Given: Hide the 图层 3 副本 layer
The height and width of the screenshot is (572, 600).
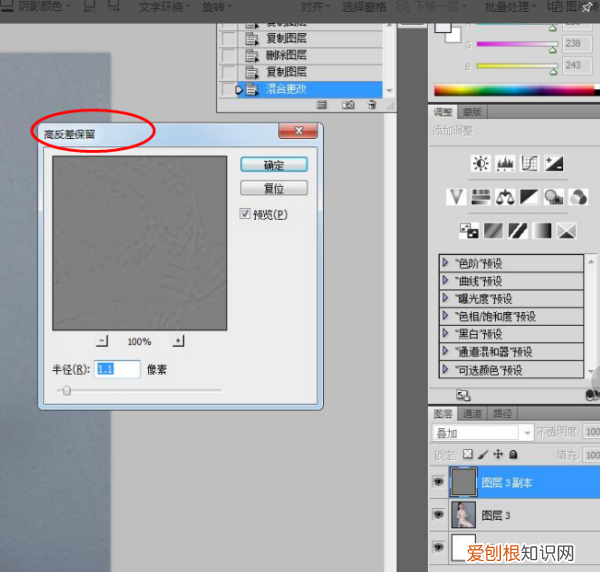Looking at the screenshot, I should coord(439,481).
